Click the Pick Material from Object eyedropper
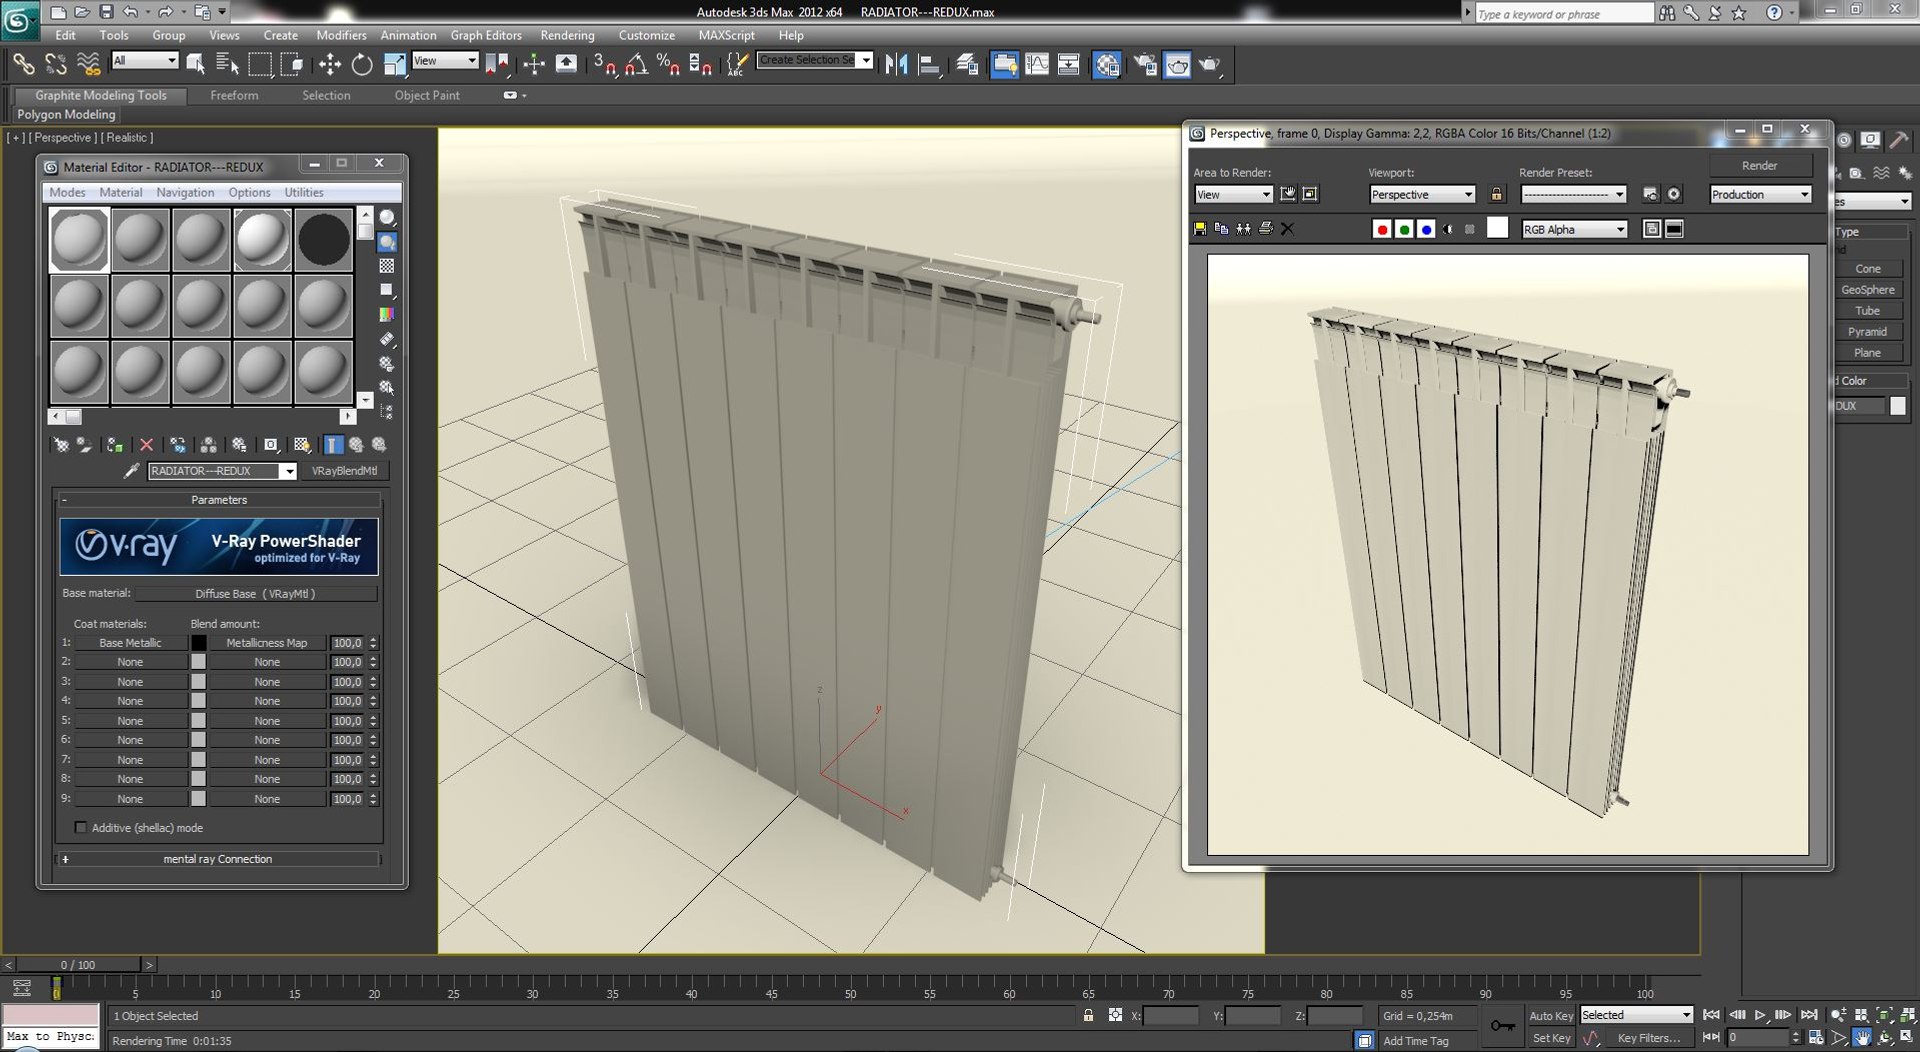The height and width of the screenshot is (1052, 1920). 131,471
